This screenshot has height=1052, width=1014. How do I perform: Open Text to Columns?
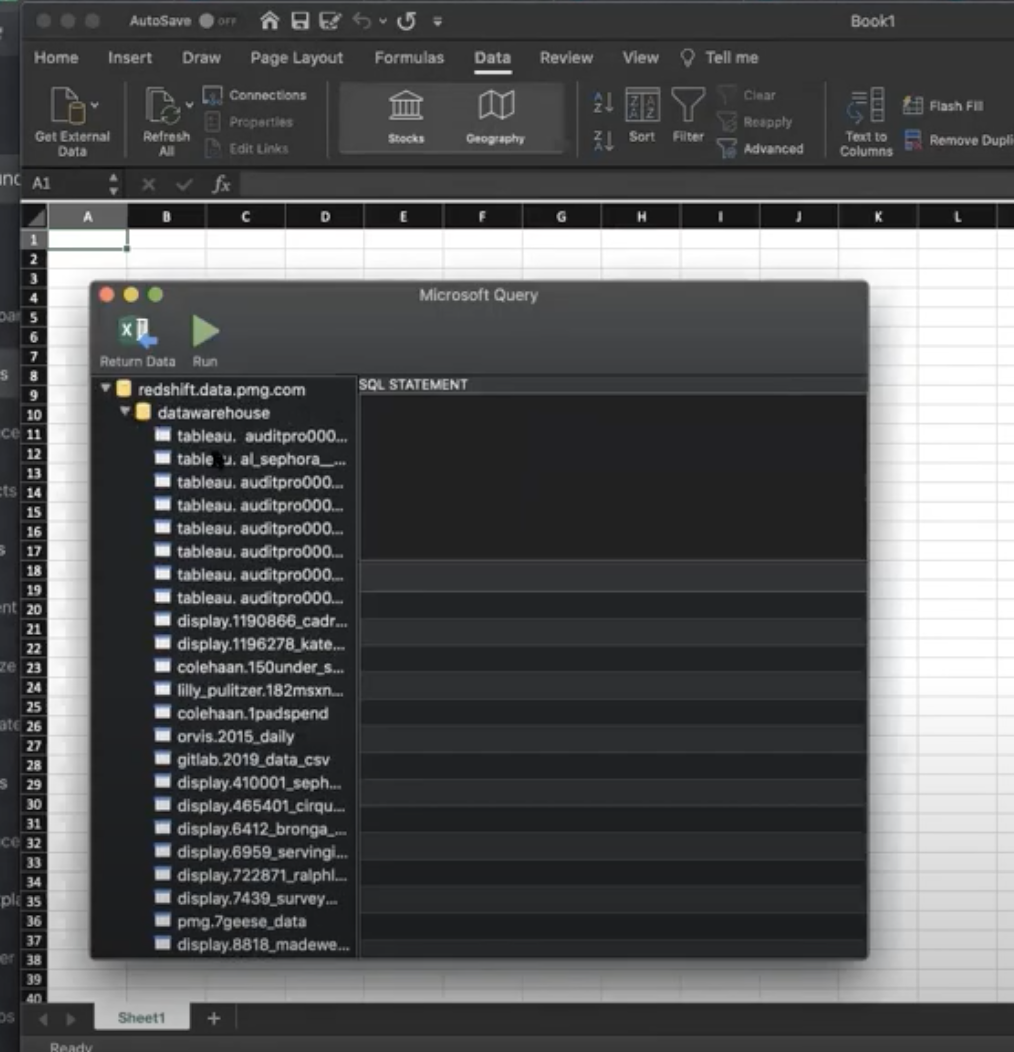866,122
